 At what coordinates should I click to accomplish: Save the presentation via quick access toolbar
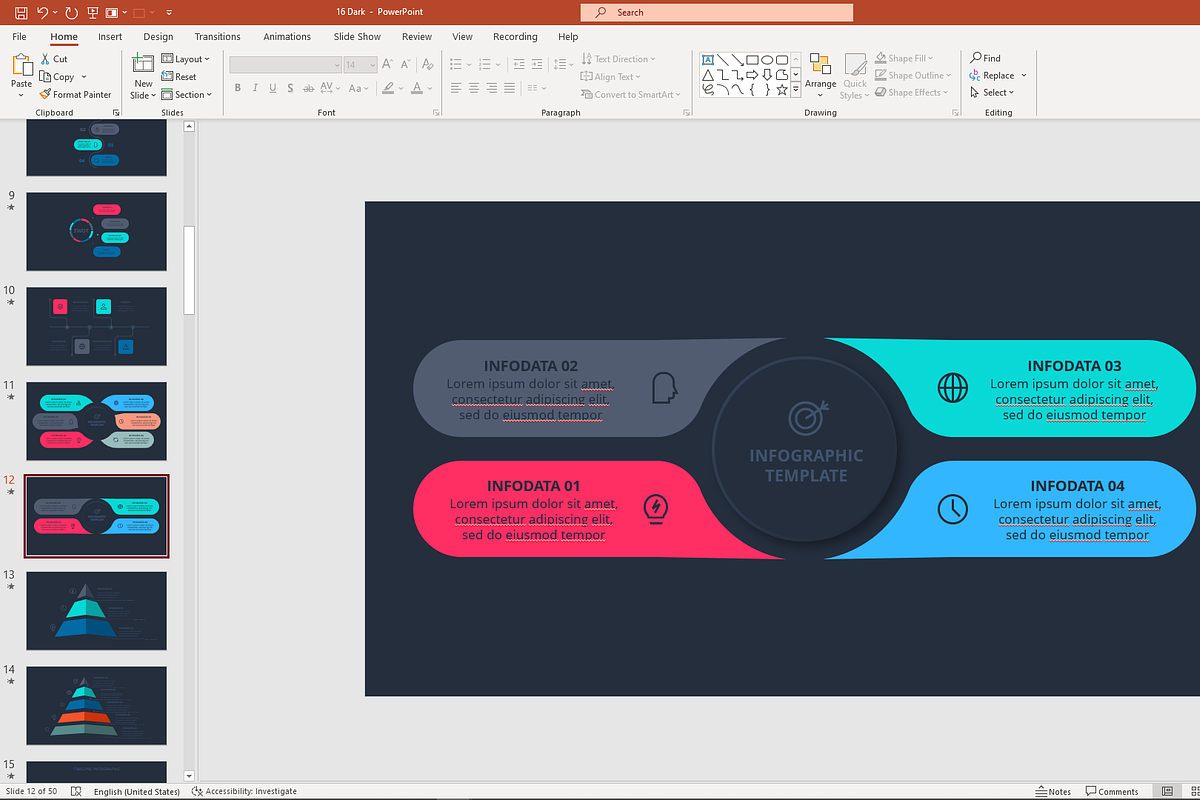coord(20,13)
